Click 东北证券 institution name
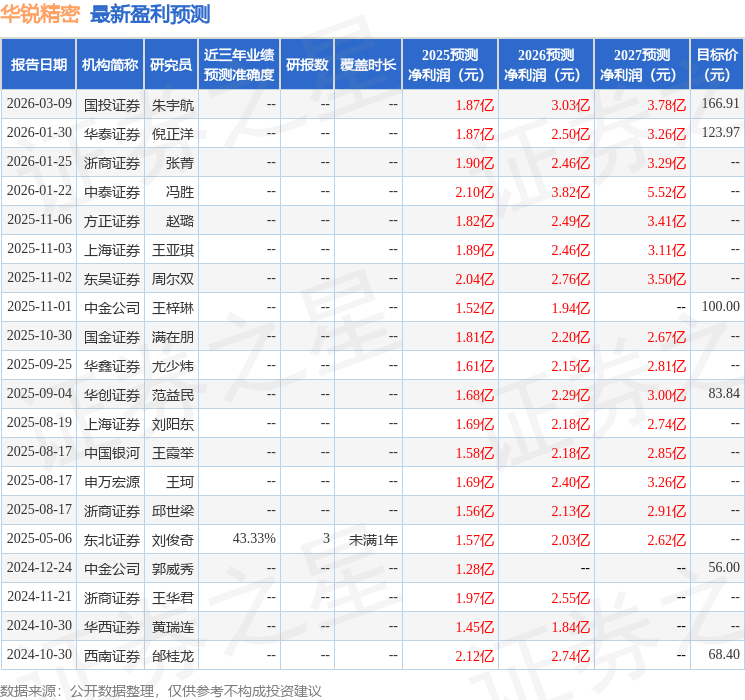This screenshot has width=745, height=700. pyautogui.click(x=112, y=540)
